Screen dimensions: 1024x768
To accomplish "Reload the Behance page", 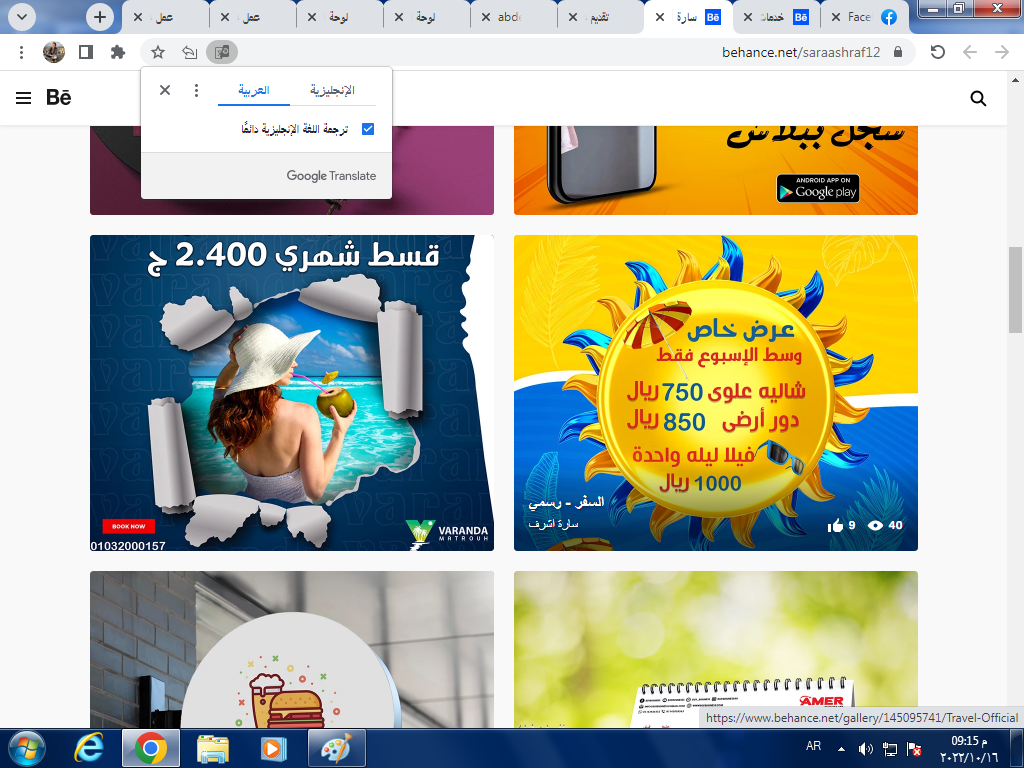I will pyautogui.click(x=938, y=52).
